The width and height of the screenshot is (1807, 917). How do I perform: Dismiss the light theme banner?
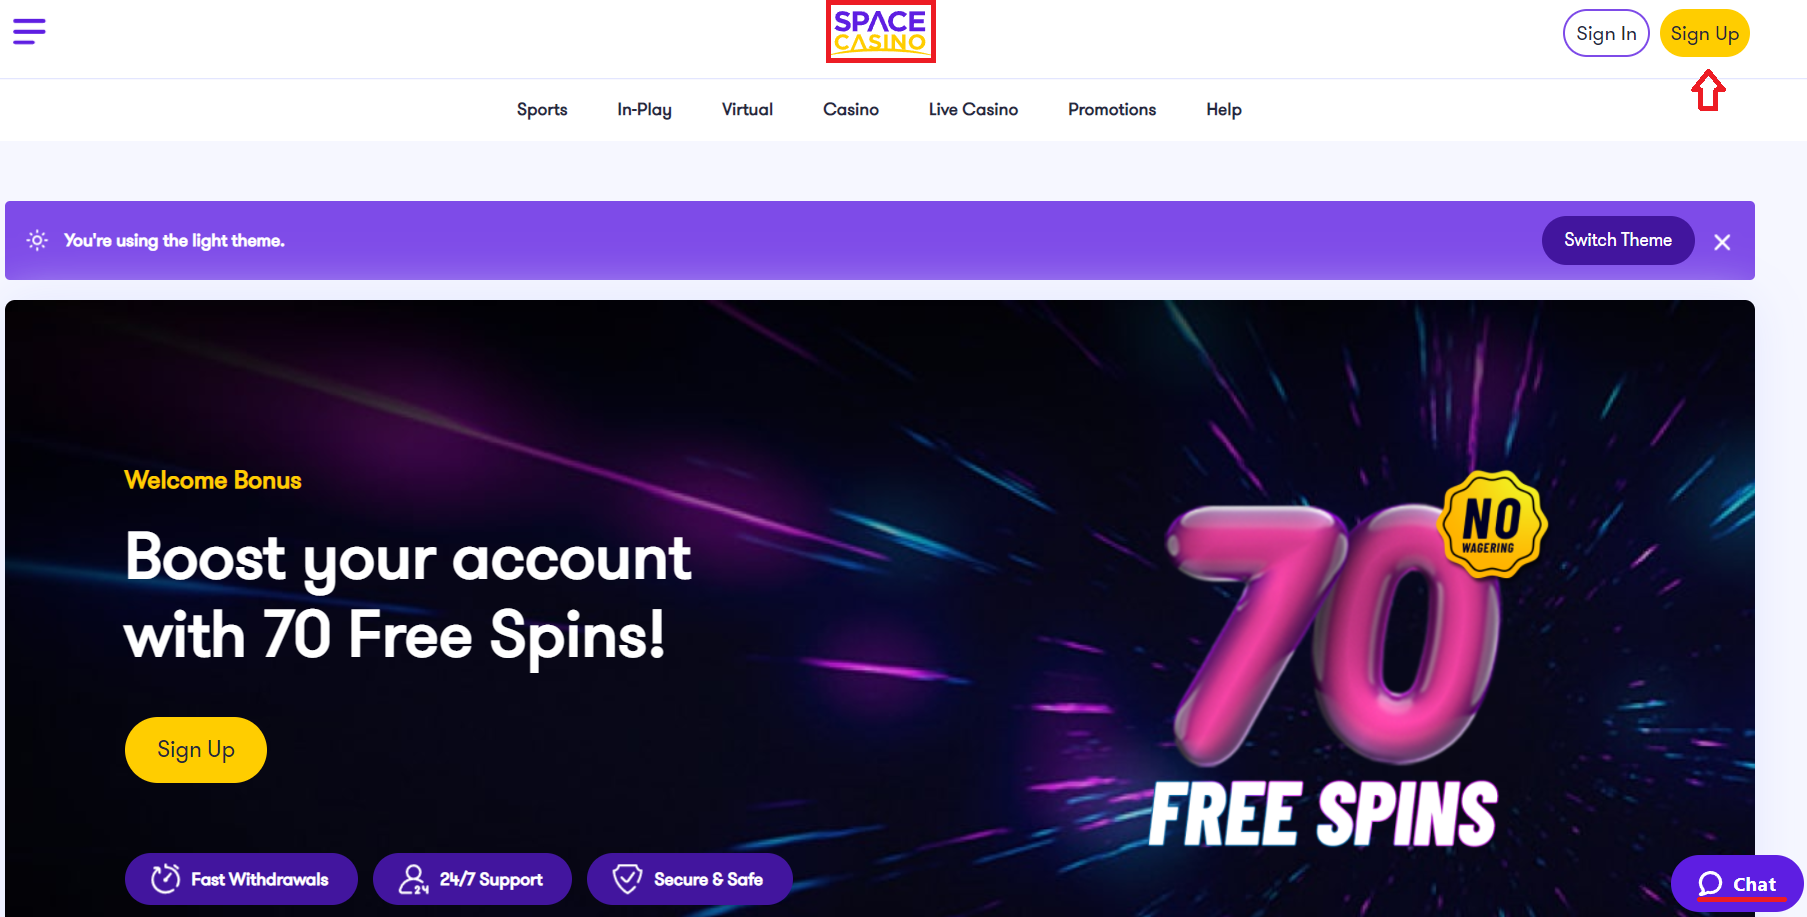[1722, 242]
